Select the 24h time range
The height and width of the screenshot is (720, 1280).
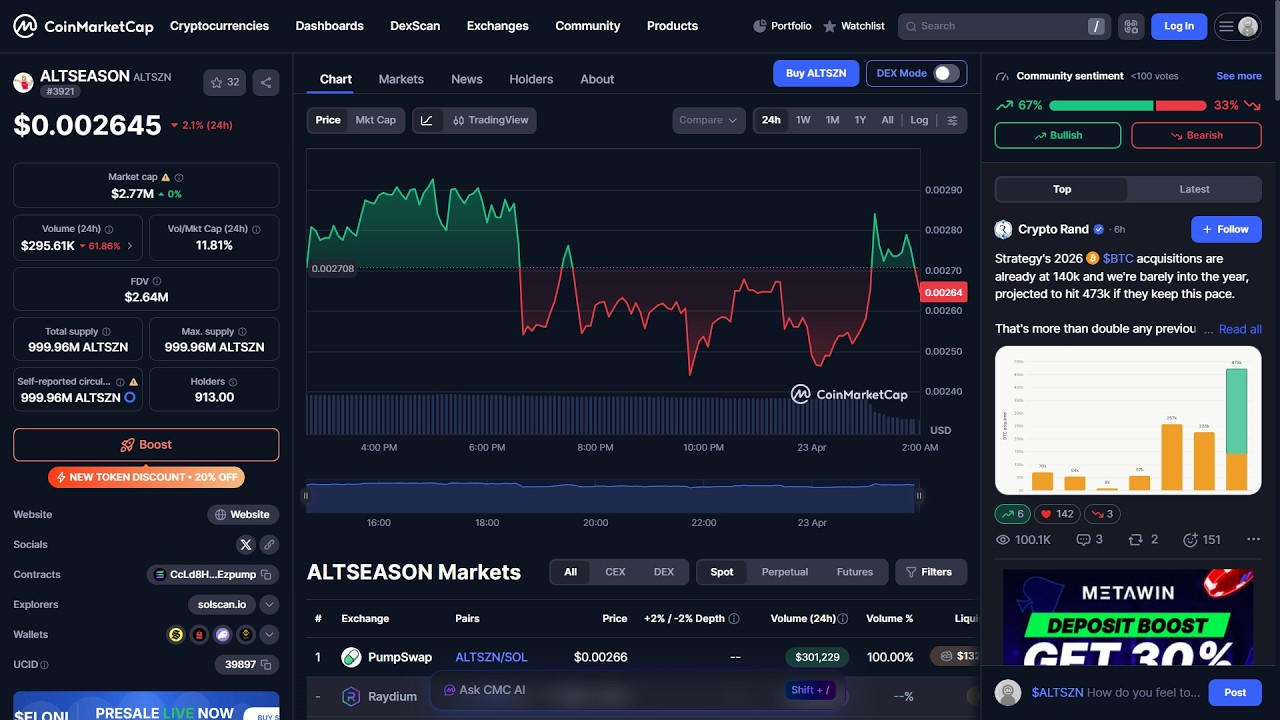pyautogui.click(x=771, y=120)
